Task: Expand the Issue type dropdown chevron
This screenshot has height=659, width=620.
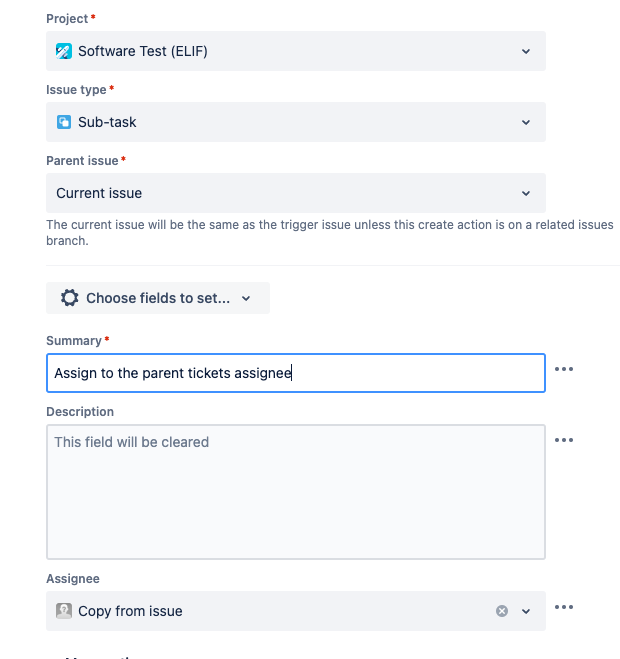Action: tap(526, 122)
